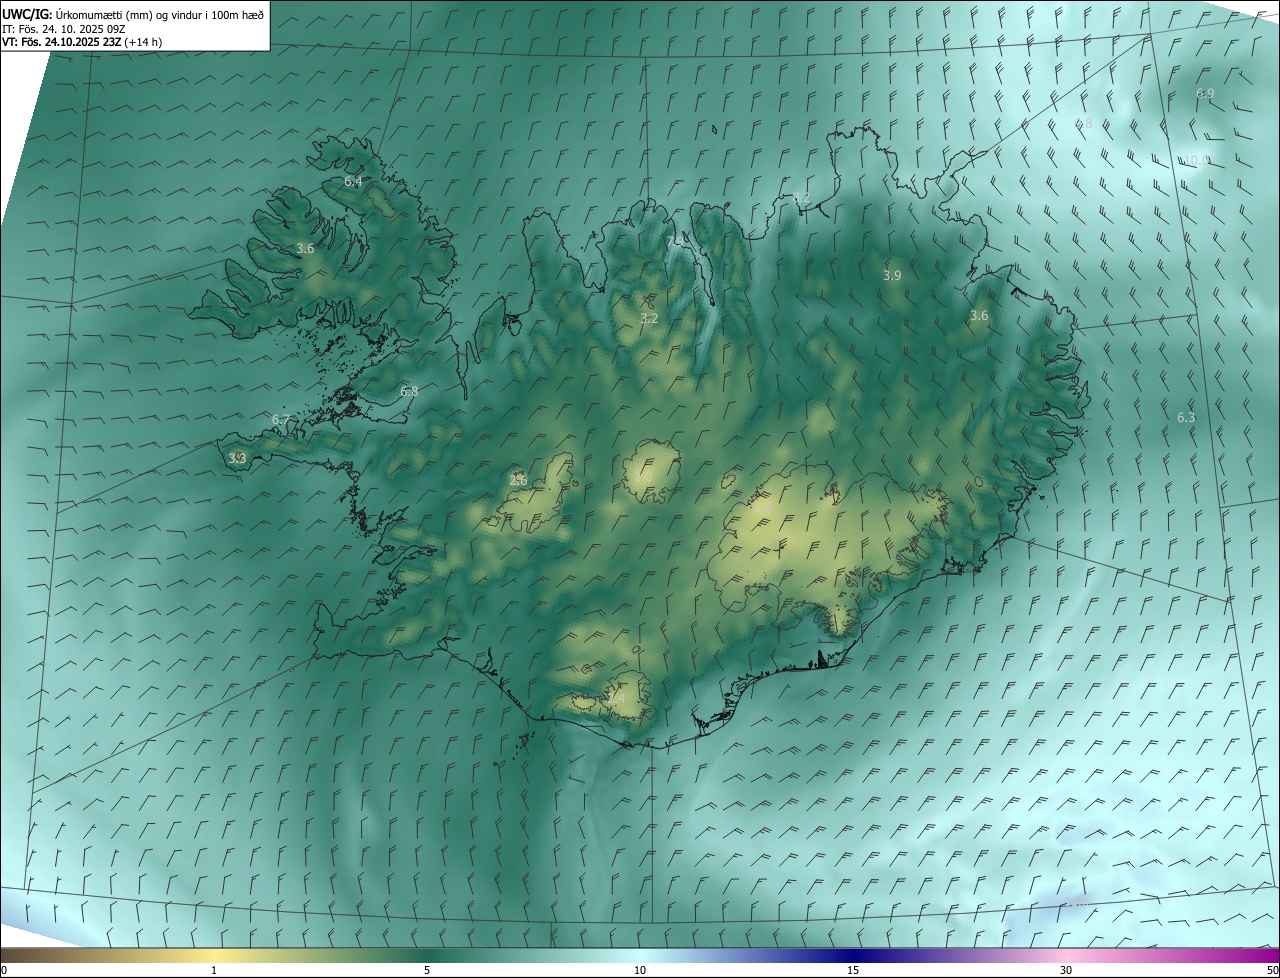Click the 9.8 precipitation value label

pos(1083,124)
